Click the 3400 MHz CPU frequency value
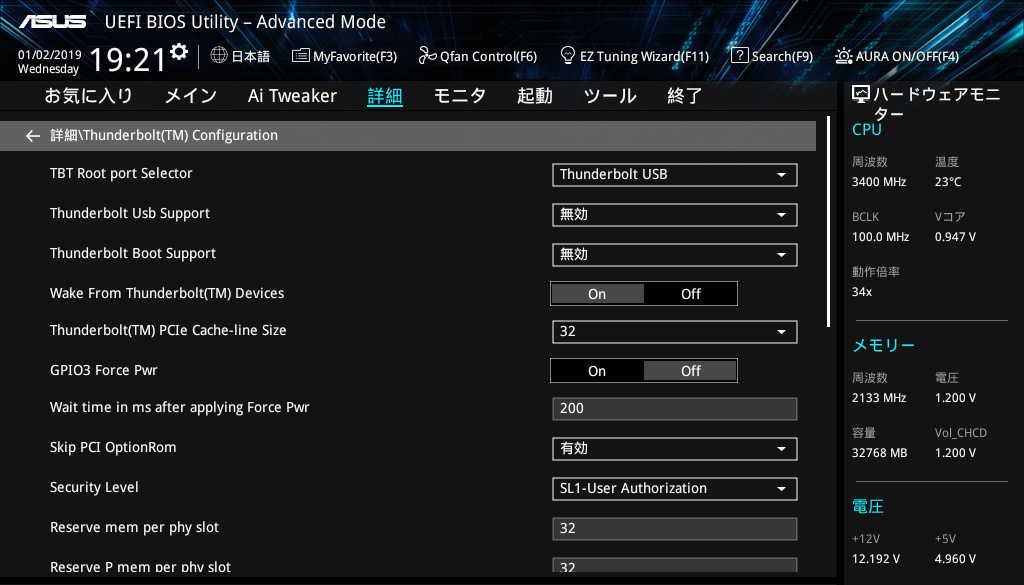 879,182
